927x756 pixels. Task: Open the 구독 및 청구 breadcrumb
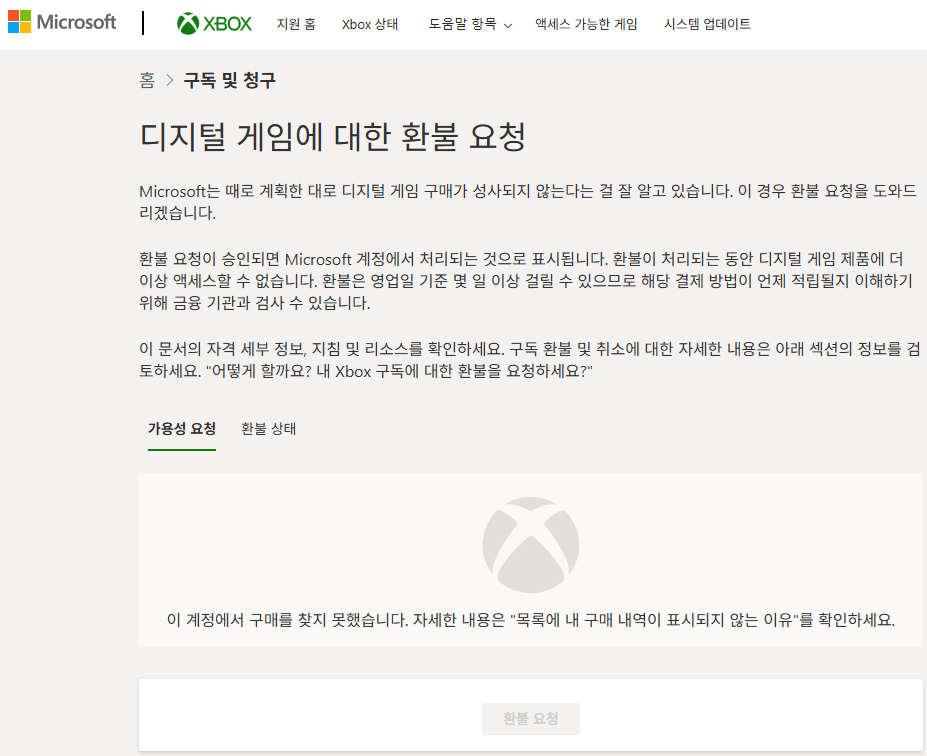tap(229, 80)
